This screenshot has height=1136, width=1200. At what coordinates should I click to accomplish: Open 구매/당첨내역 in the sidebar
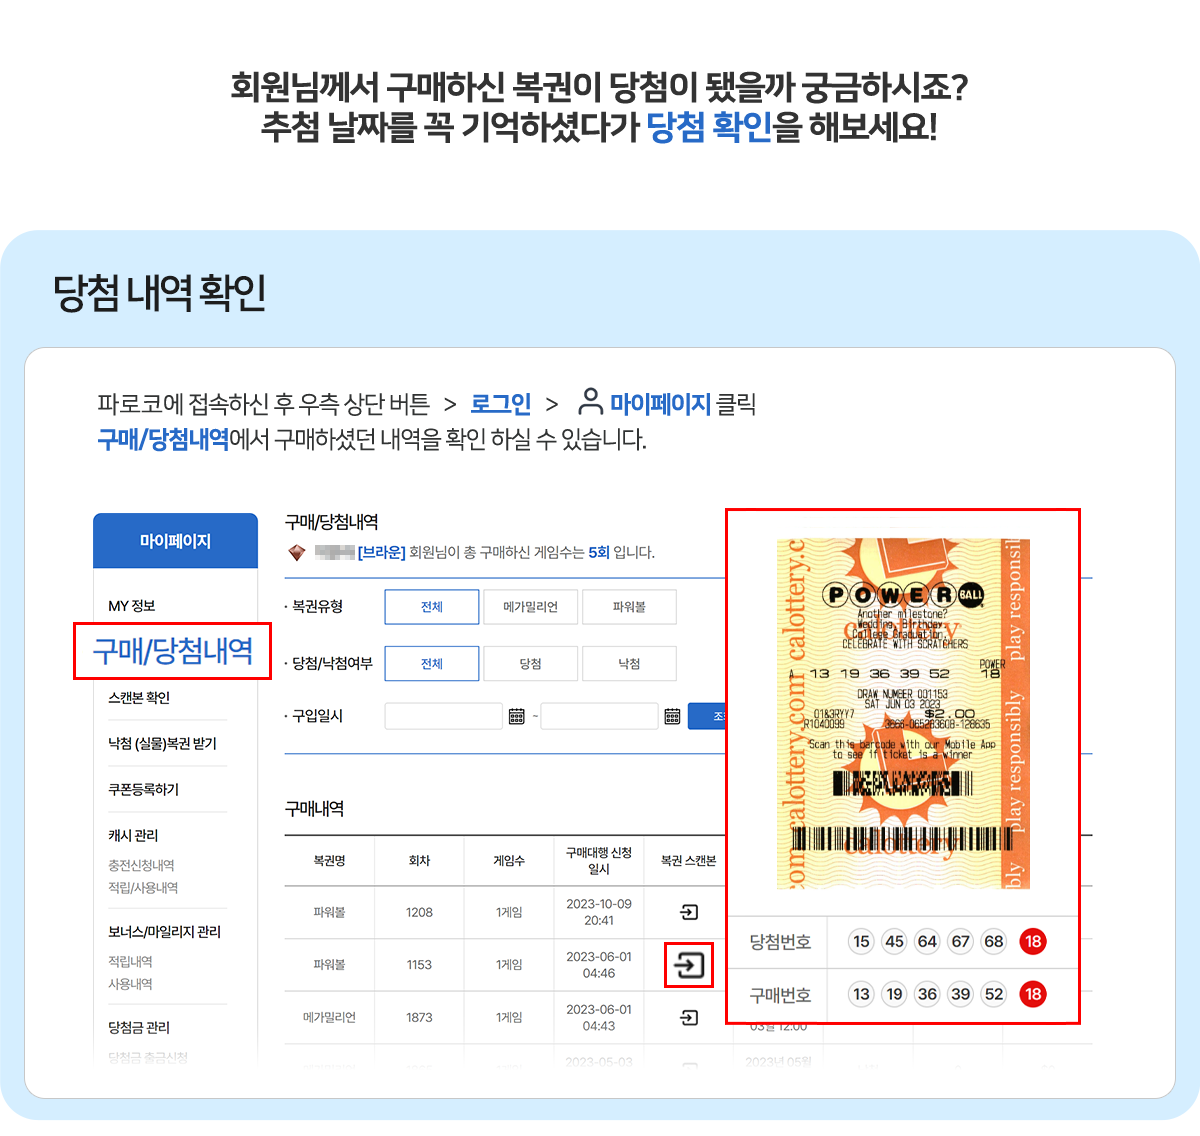(x=173, y=651)
